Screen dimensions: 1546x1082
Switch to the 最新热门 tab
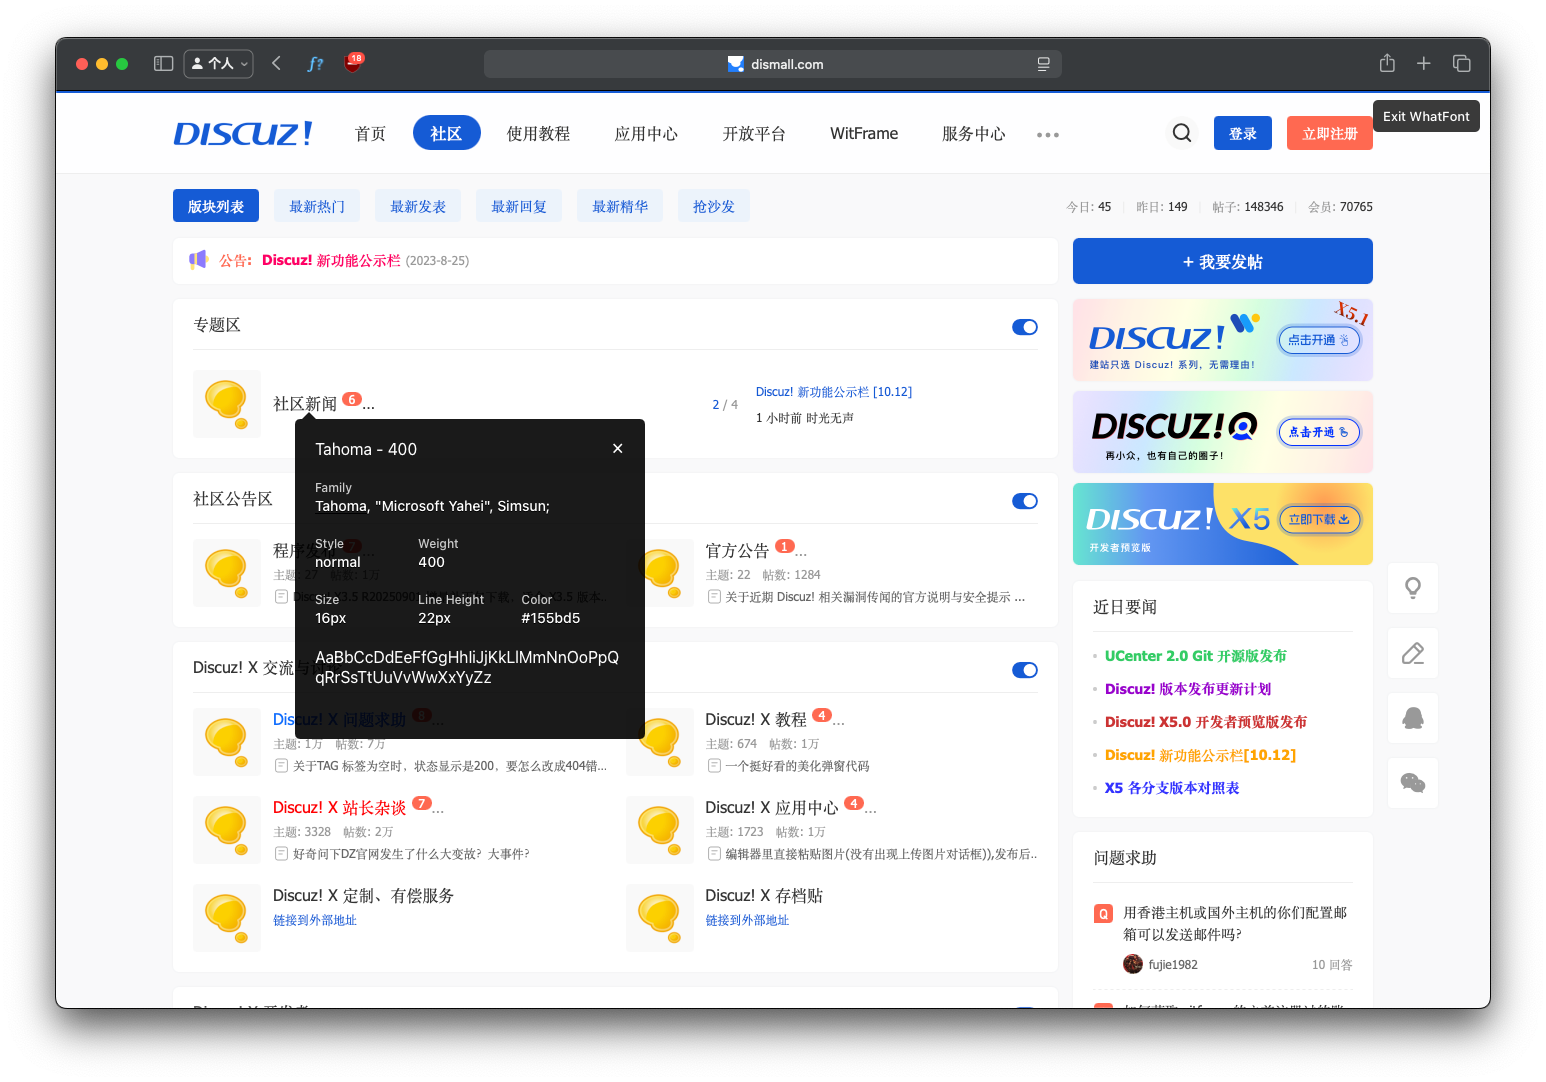point(317,207)
